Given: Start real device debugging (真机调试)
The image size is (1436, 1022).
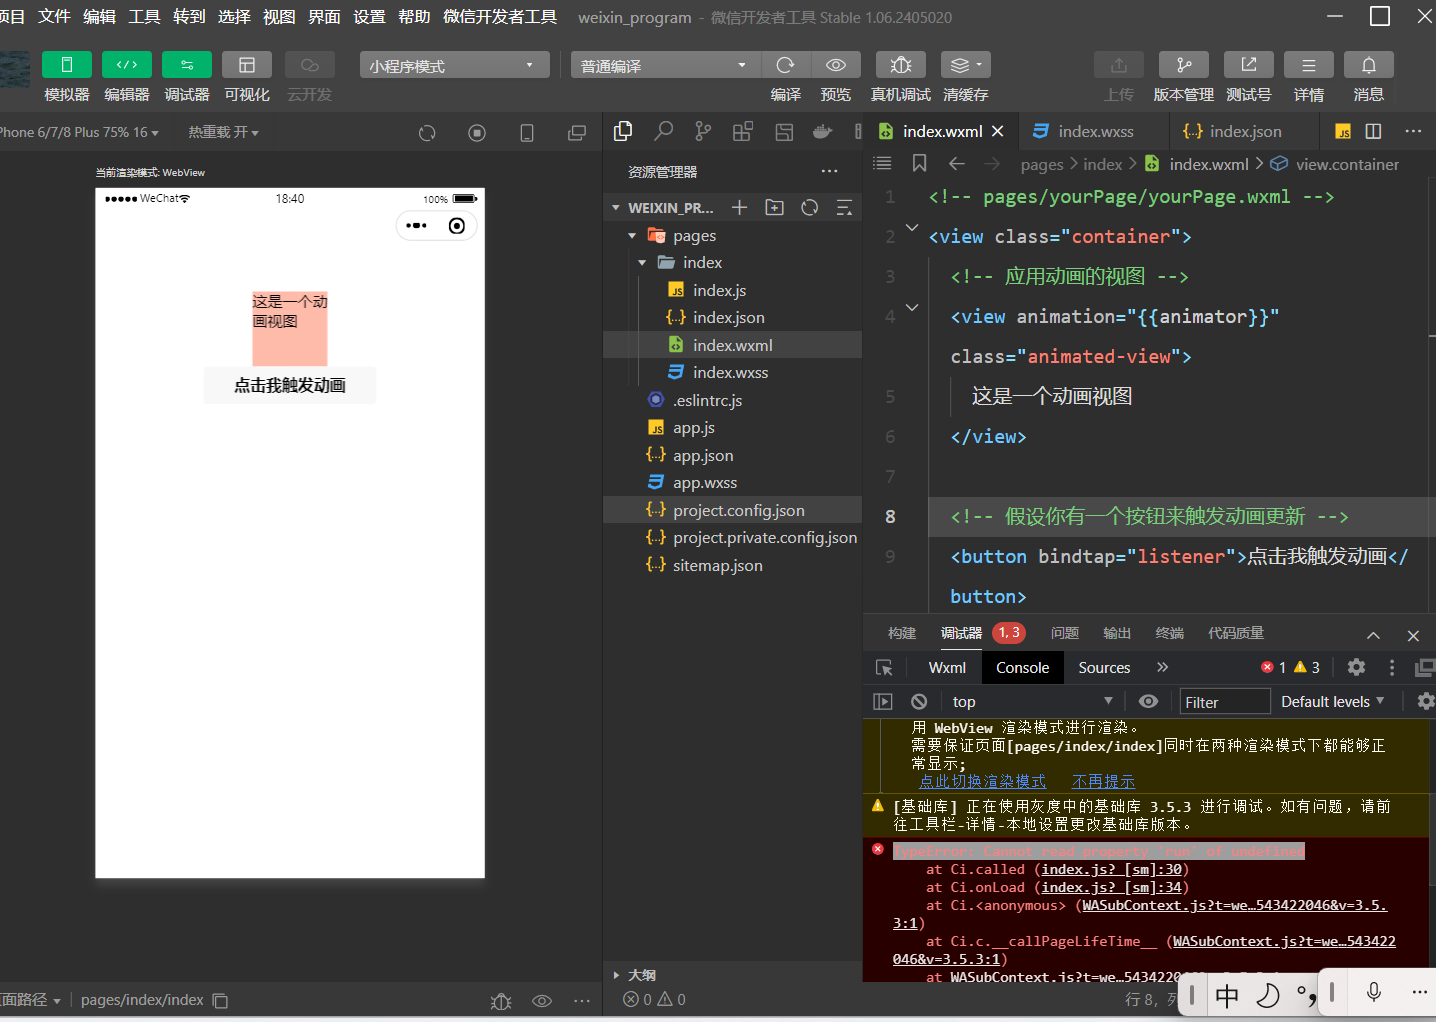Looking at the screenshot, I should [x=901, y=65].
